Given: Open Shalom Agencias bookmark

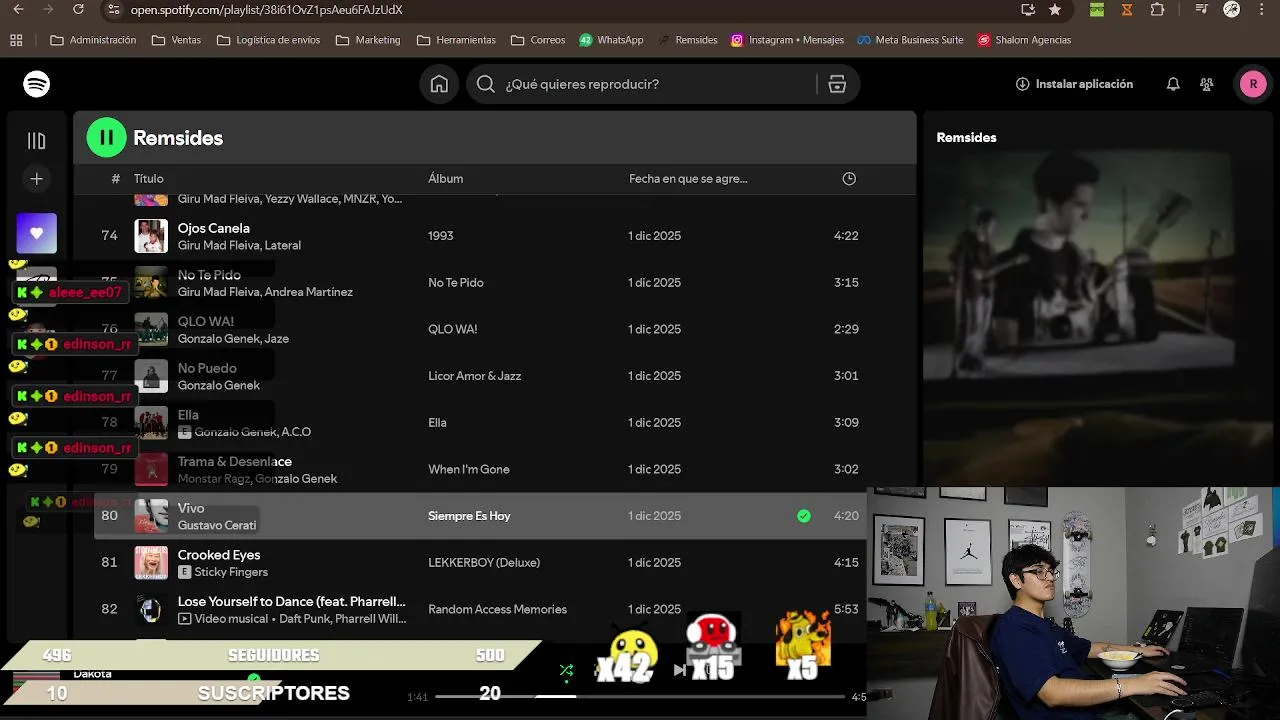Looking at the screenshot, I should (x=1024, y=40).
